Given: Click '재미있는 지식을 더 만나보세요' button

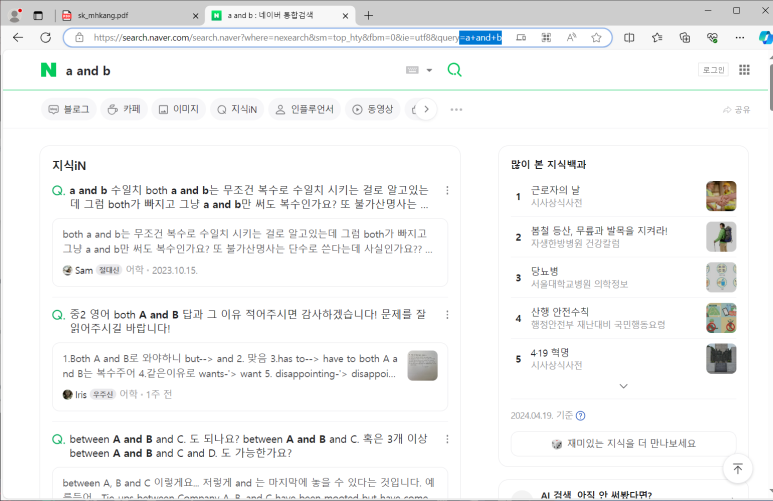Looking at the screenshot, I should pos(624,444).
